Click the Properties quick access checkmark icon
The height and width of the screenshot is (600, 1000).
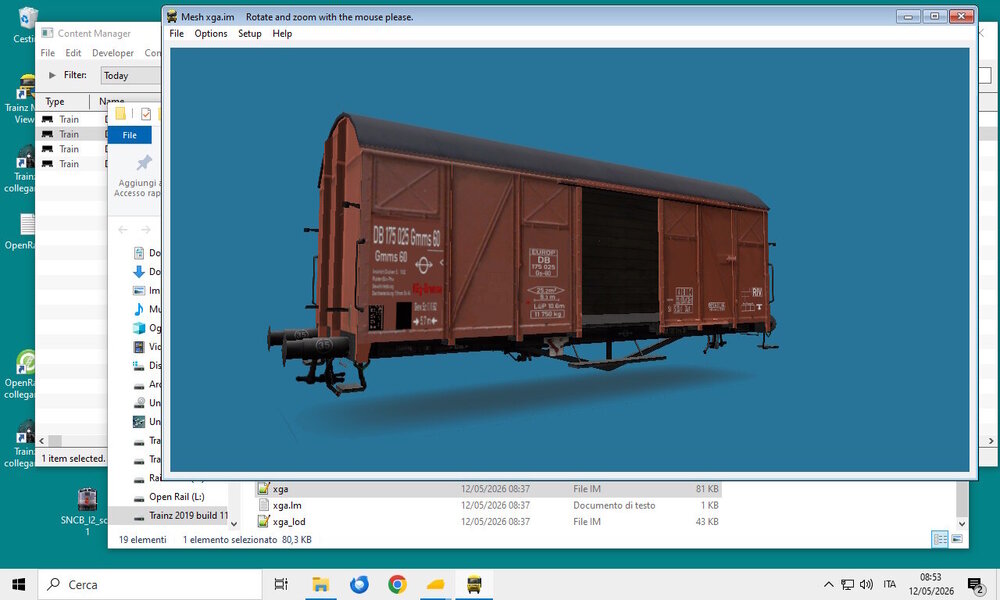[146, 114]
